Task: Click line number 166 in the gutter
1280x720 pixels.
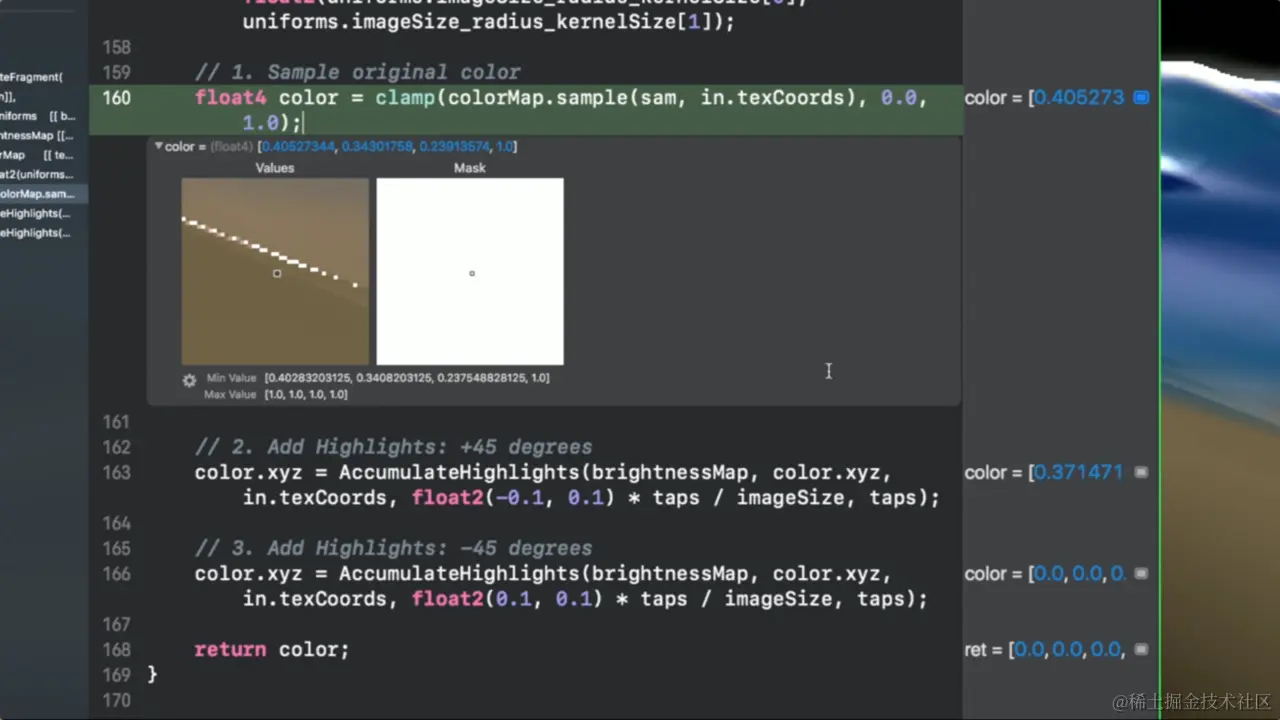Action: point(117,573)
